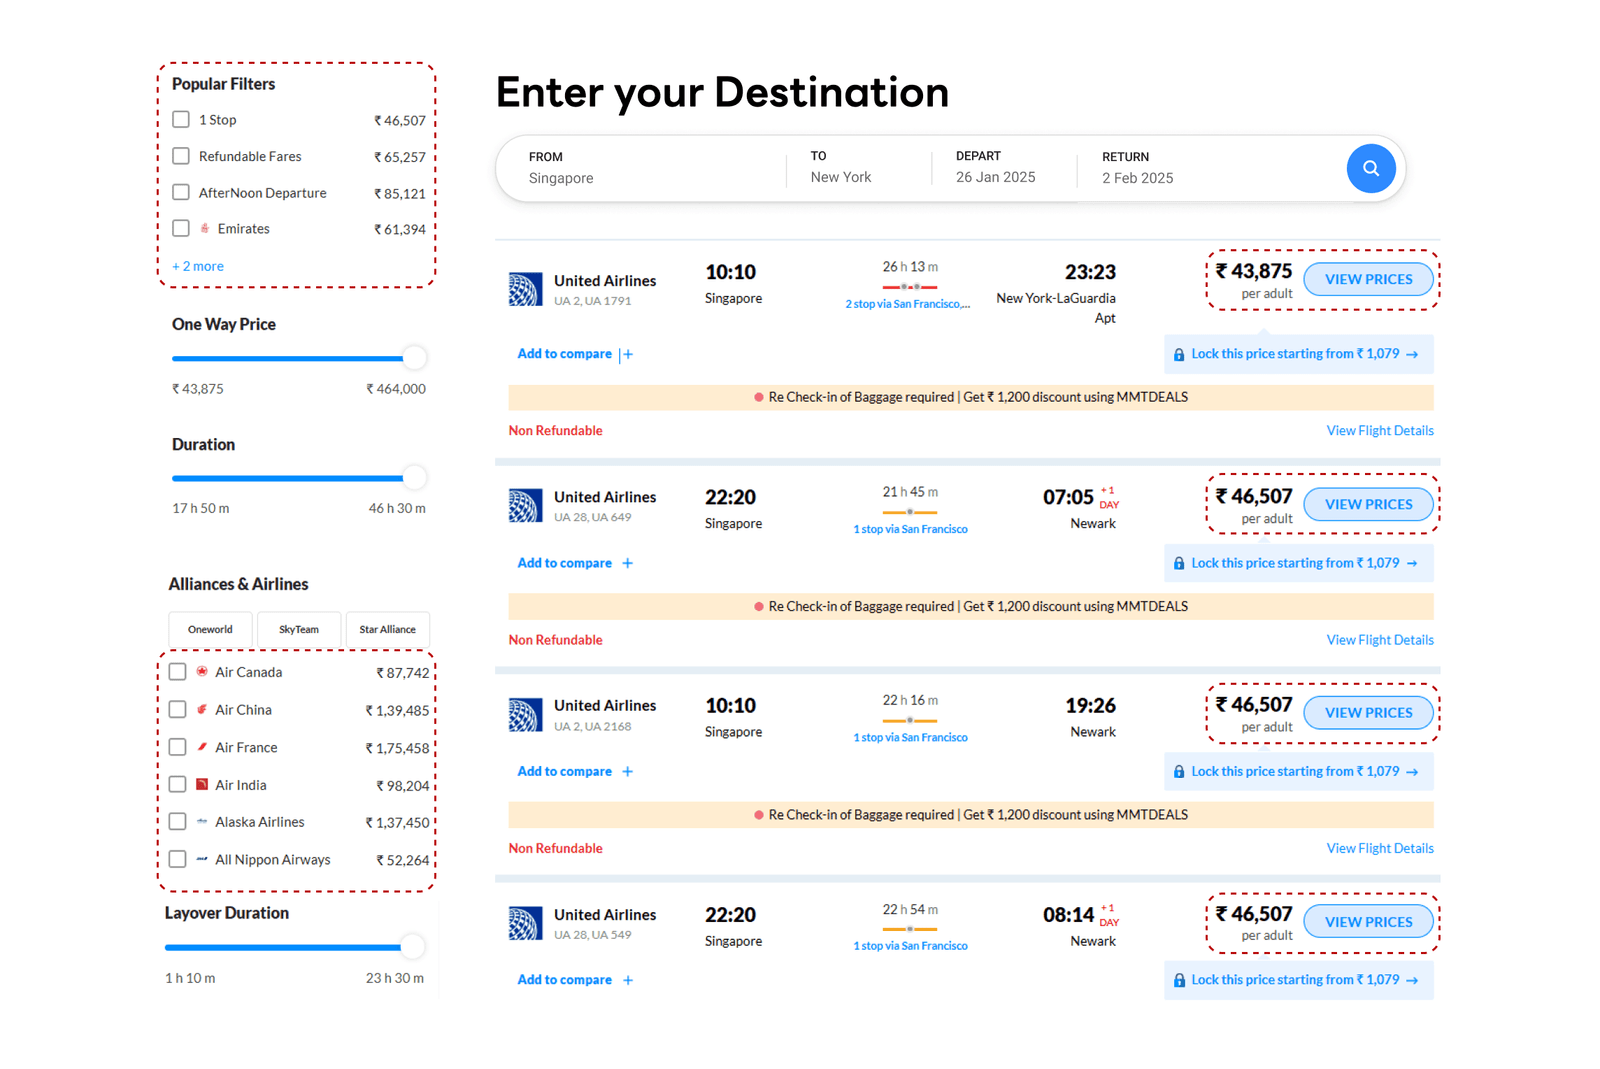Image resolution: width=1600 pixels, height=1069 pixels.
Task: Expand the +2 more popular filters
Action: tap(197, 266)
